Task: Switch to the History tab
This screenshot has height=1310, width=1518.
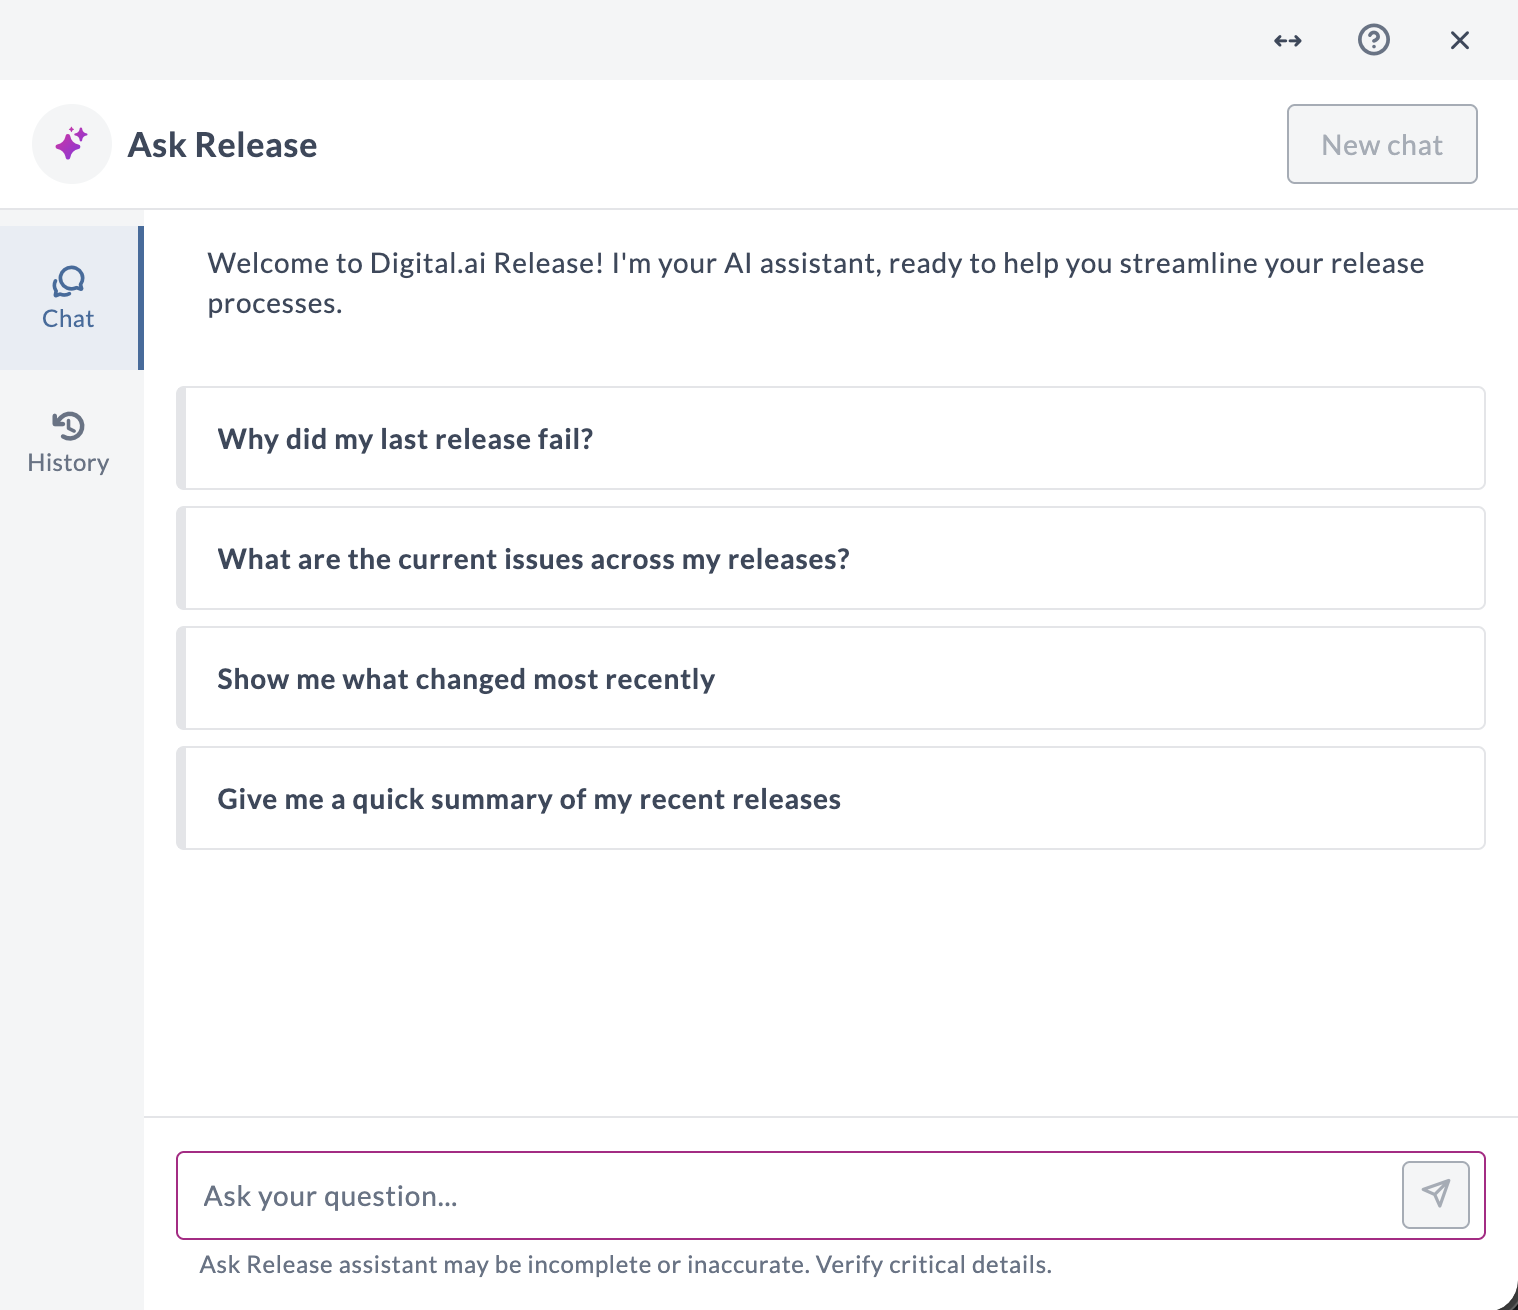Action: coord(67,441)
